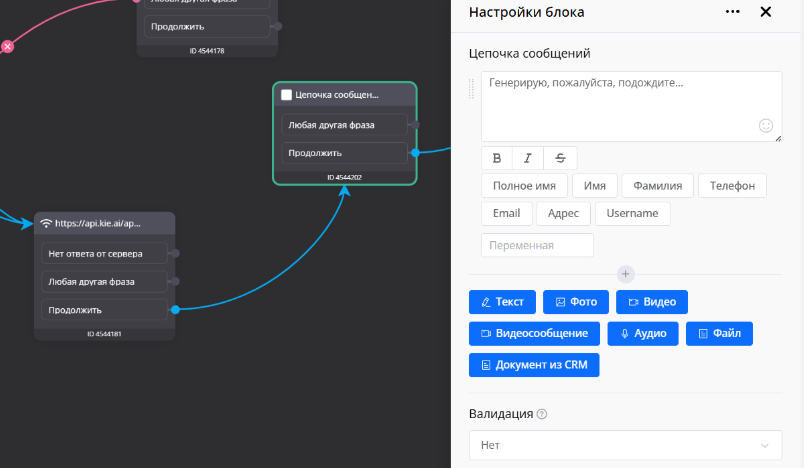Click the pink delete connection cross
The width and height of the screenshot is (804, 468).
(7, 46)
